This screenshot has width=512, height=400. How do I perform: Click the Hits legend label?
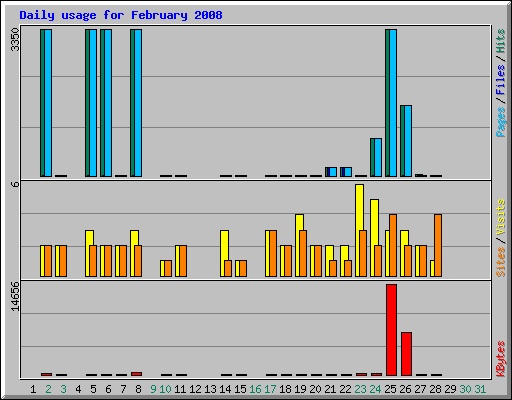coord(500,41)
